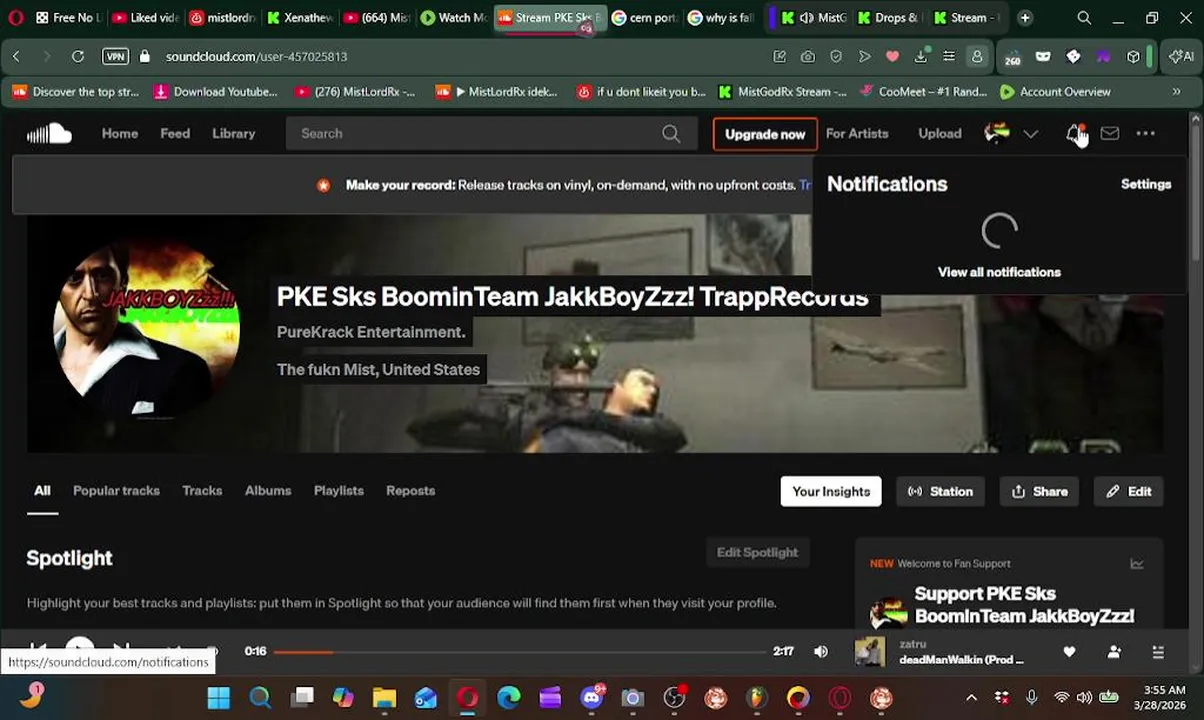Viewport: 1204px width, 720px height.
Task: Open the Library page
Action: coord(234,133)
